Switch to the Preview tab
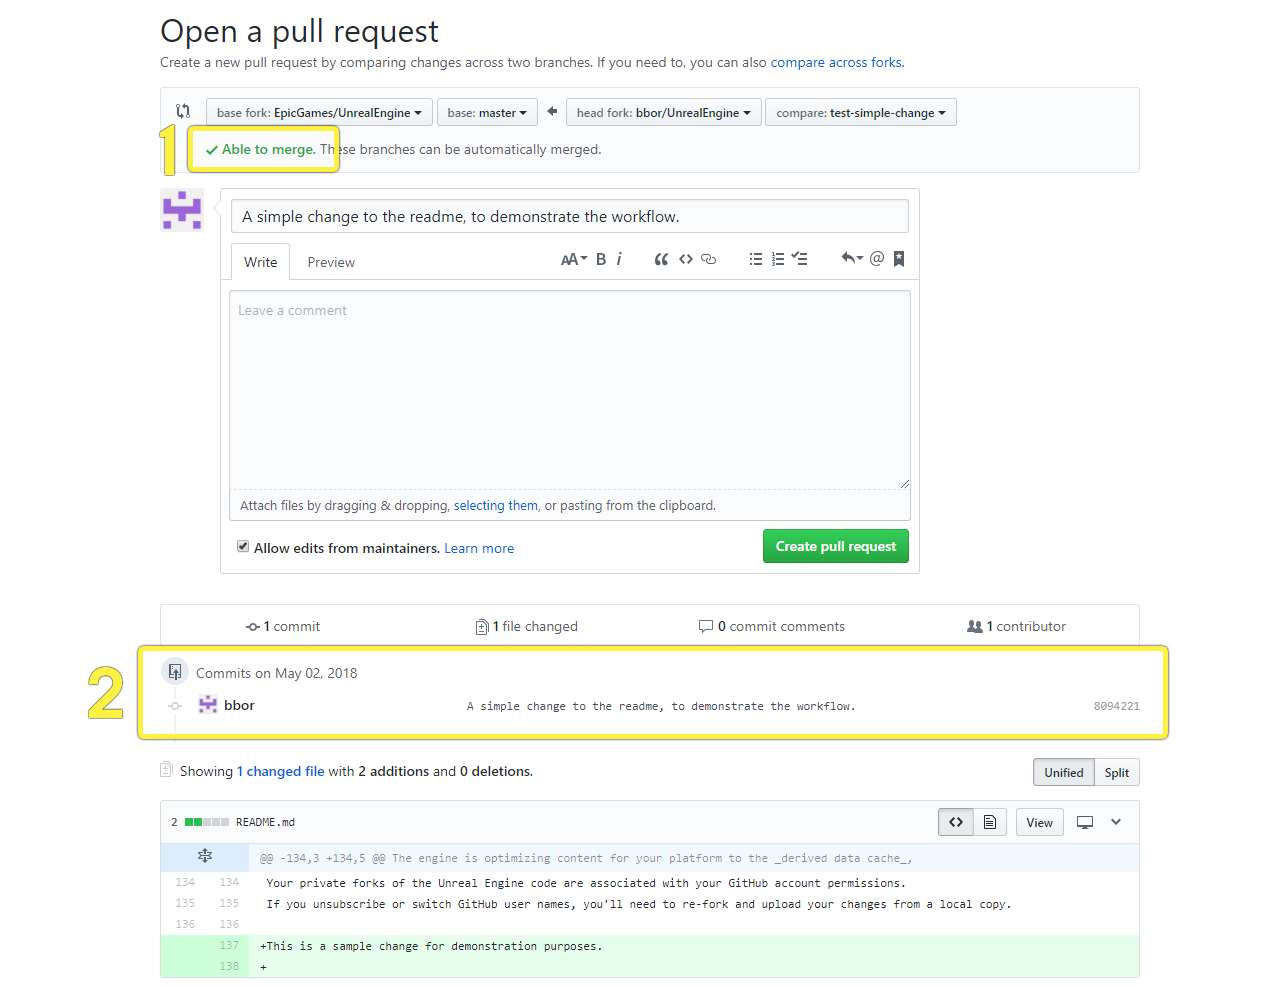 point(331,262)
